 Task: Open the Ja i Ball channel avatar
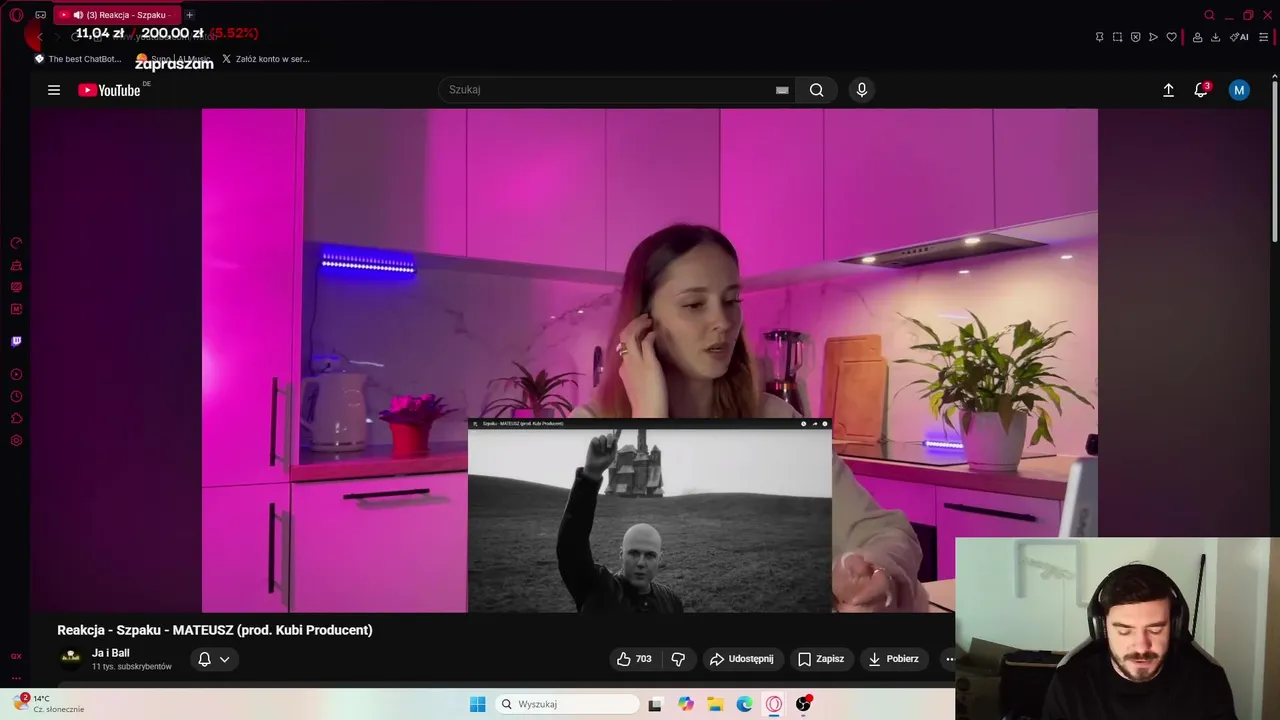(71, 658)
